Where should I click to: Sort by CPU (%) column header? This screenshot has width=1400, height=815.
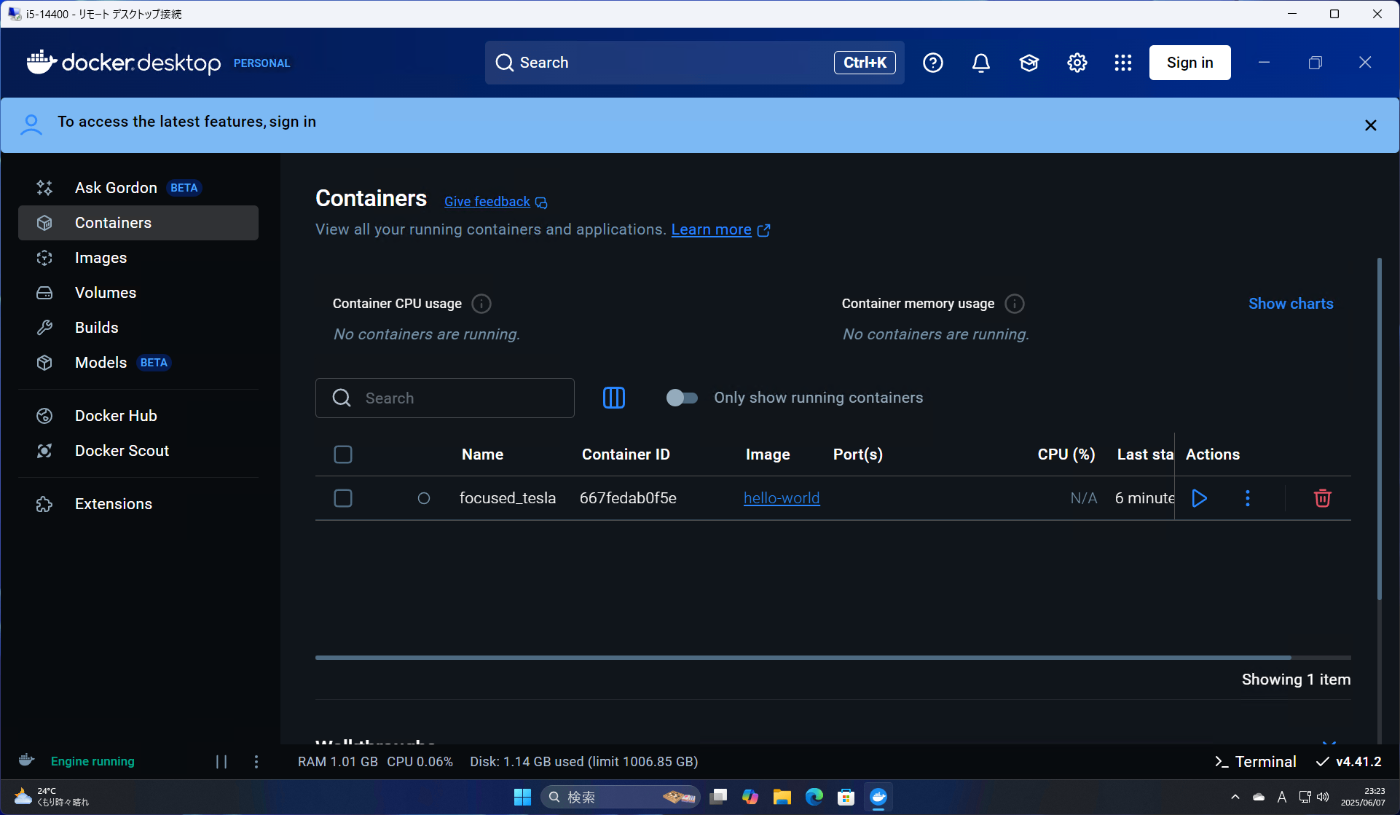(x=1066, y=455)
